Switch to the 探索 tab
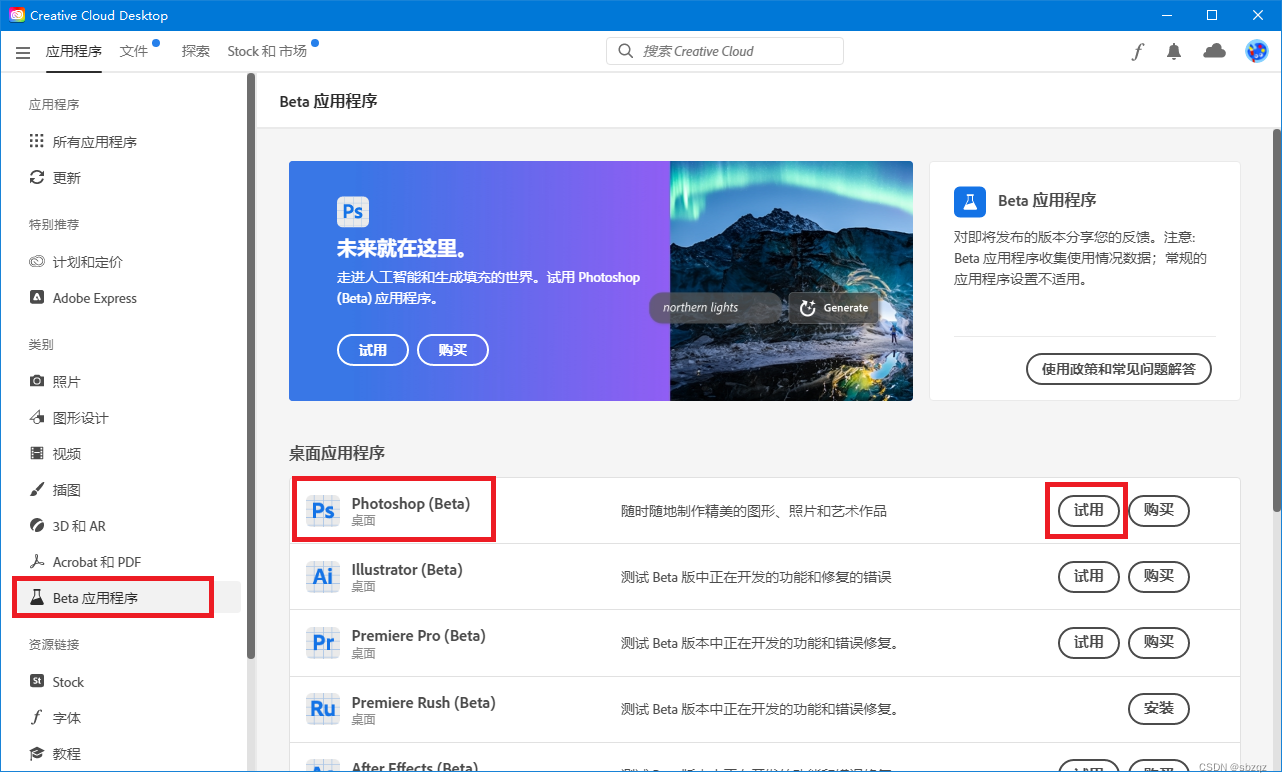 [x=196, y=51]
